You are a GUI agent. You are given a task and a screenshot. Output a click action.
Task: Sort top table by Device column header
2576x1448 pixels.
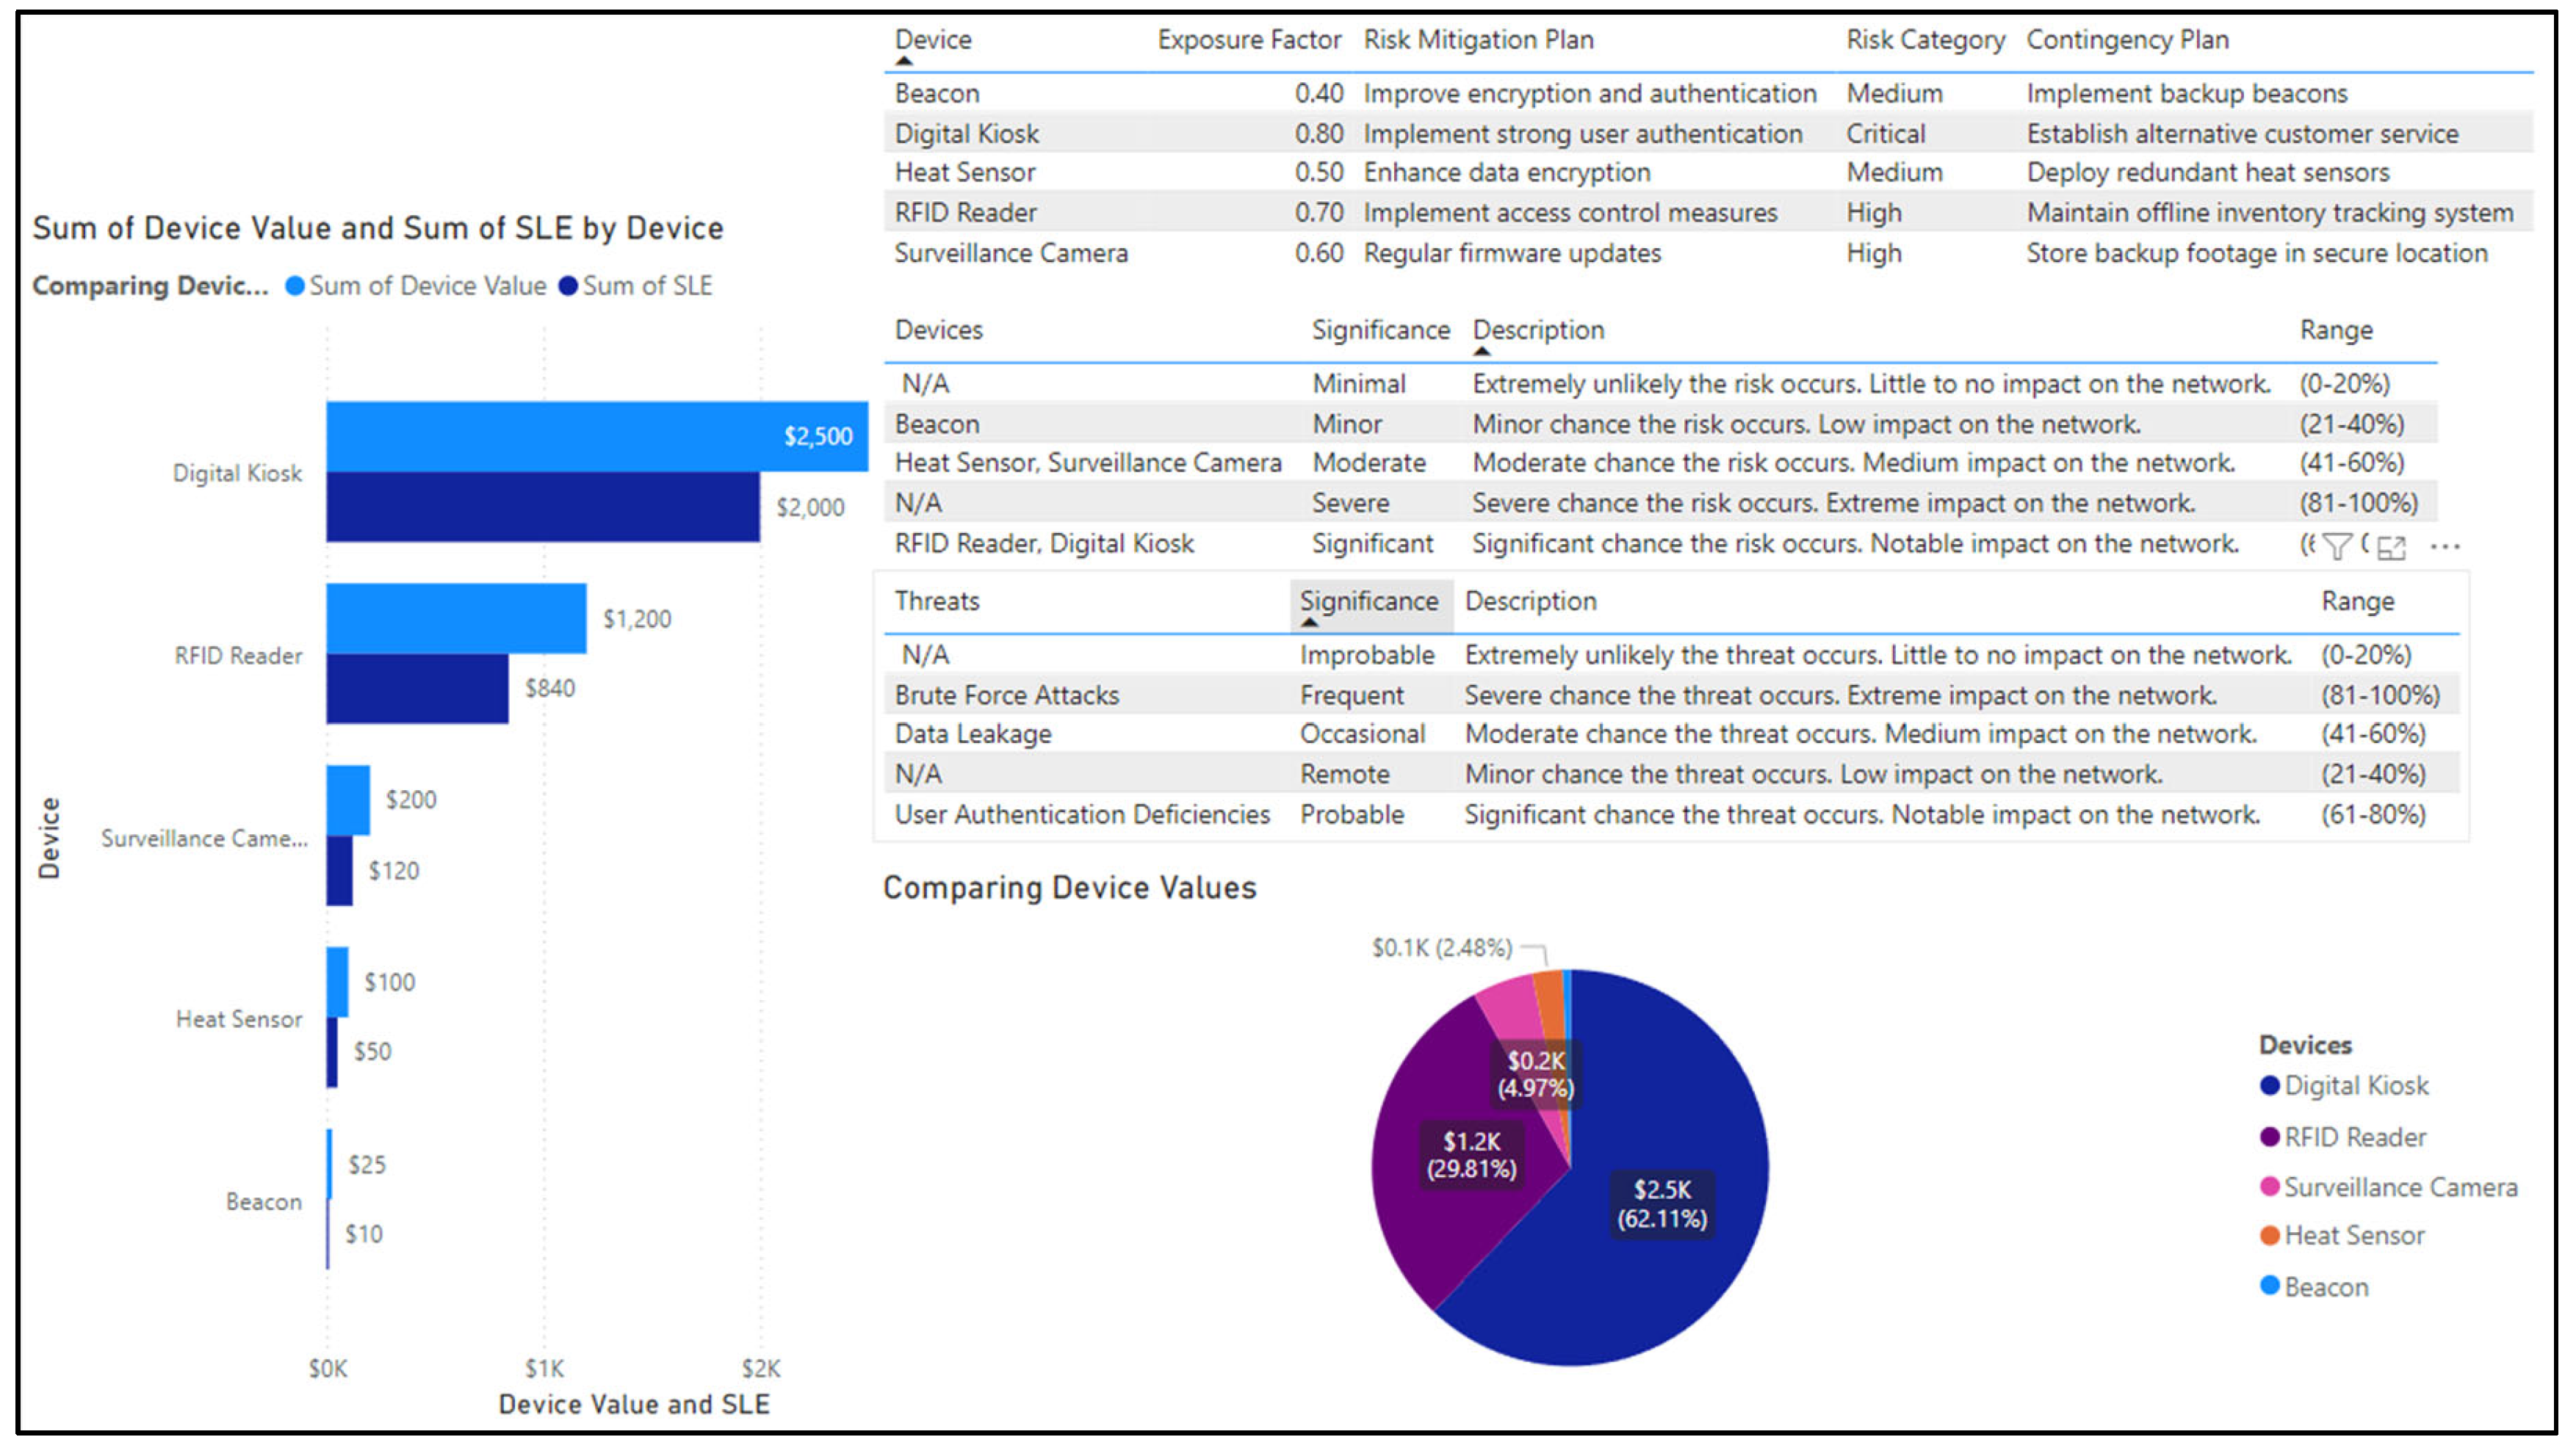pos(932,40)
